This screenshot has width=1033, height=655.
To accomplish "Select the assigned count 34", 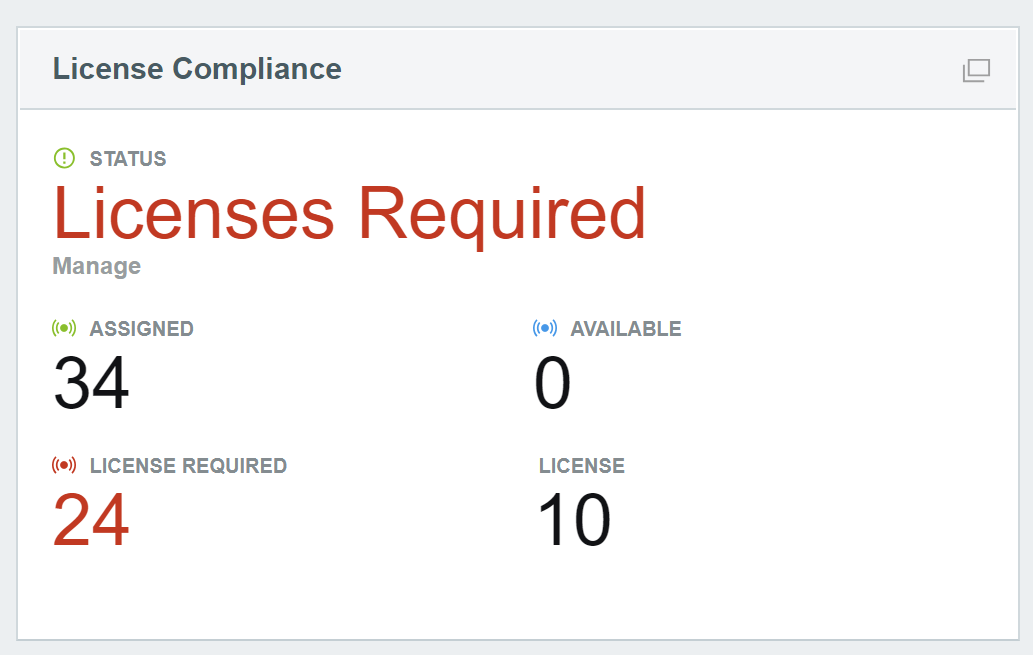I will click(x=91, y=383).
